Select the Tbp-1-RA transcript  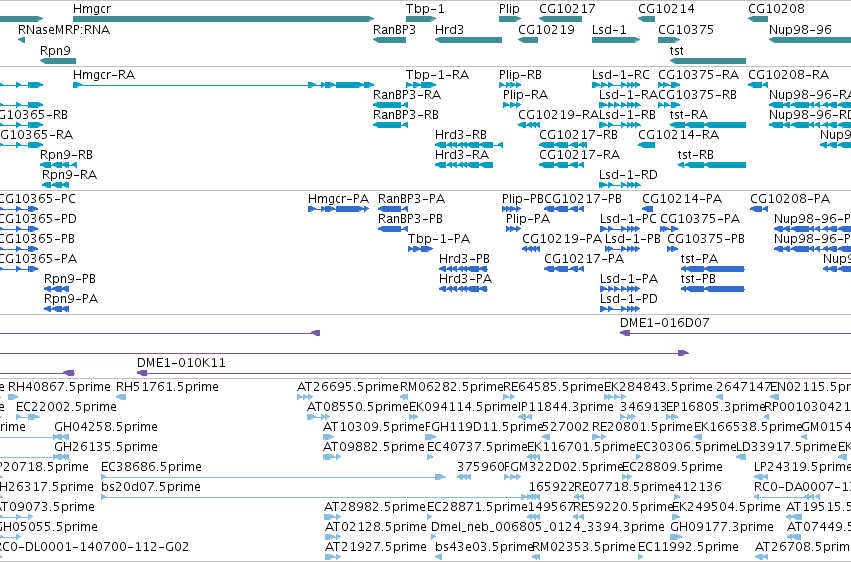(421, 85)
